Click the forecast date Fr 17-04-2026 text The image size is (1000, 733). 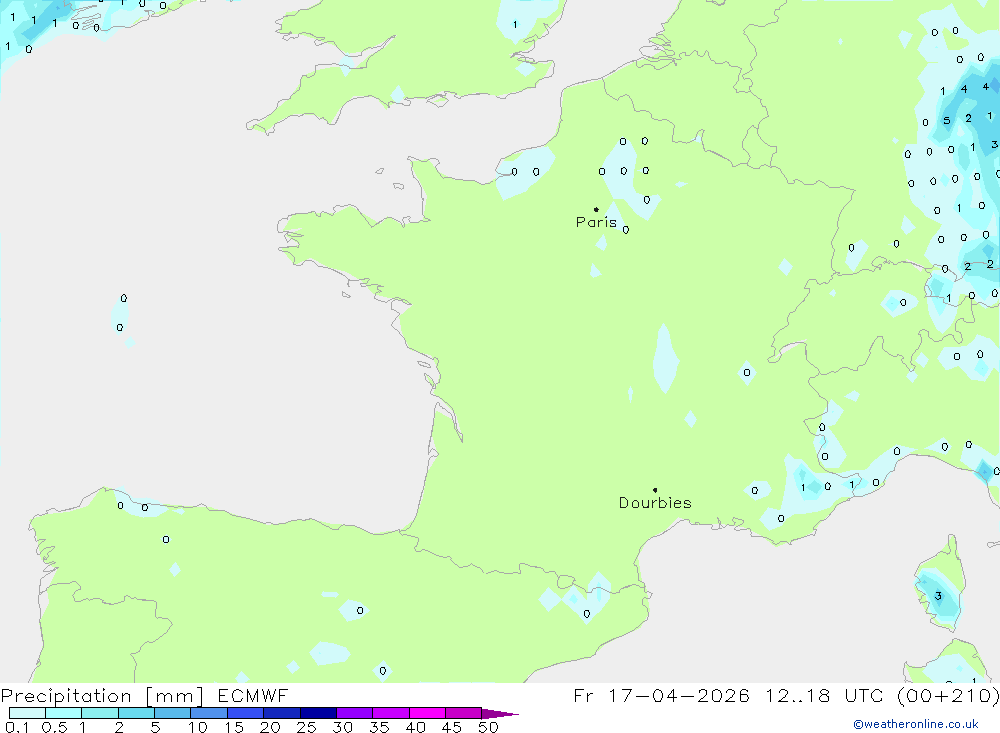[661, 695]
